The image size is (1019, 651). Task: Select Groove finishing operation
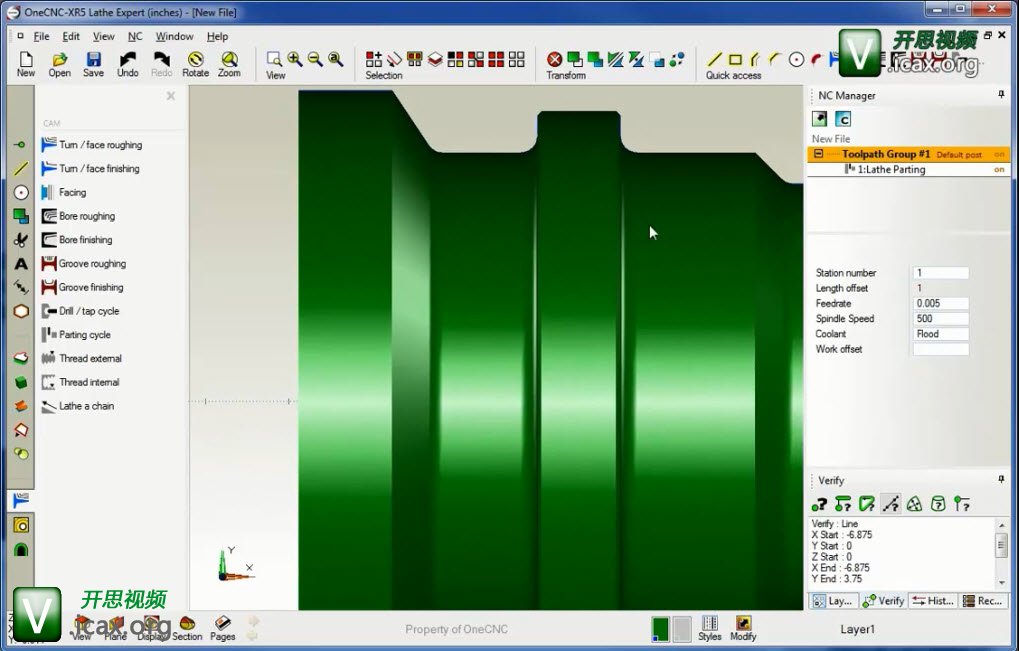pos(83,287)
